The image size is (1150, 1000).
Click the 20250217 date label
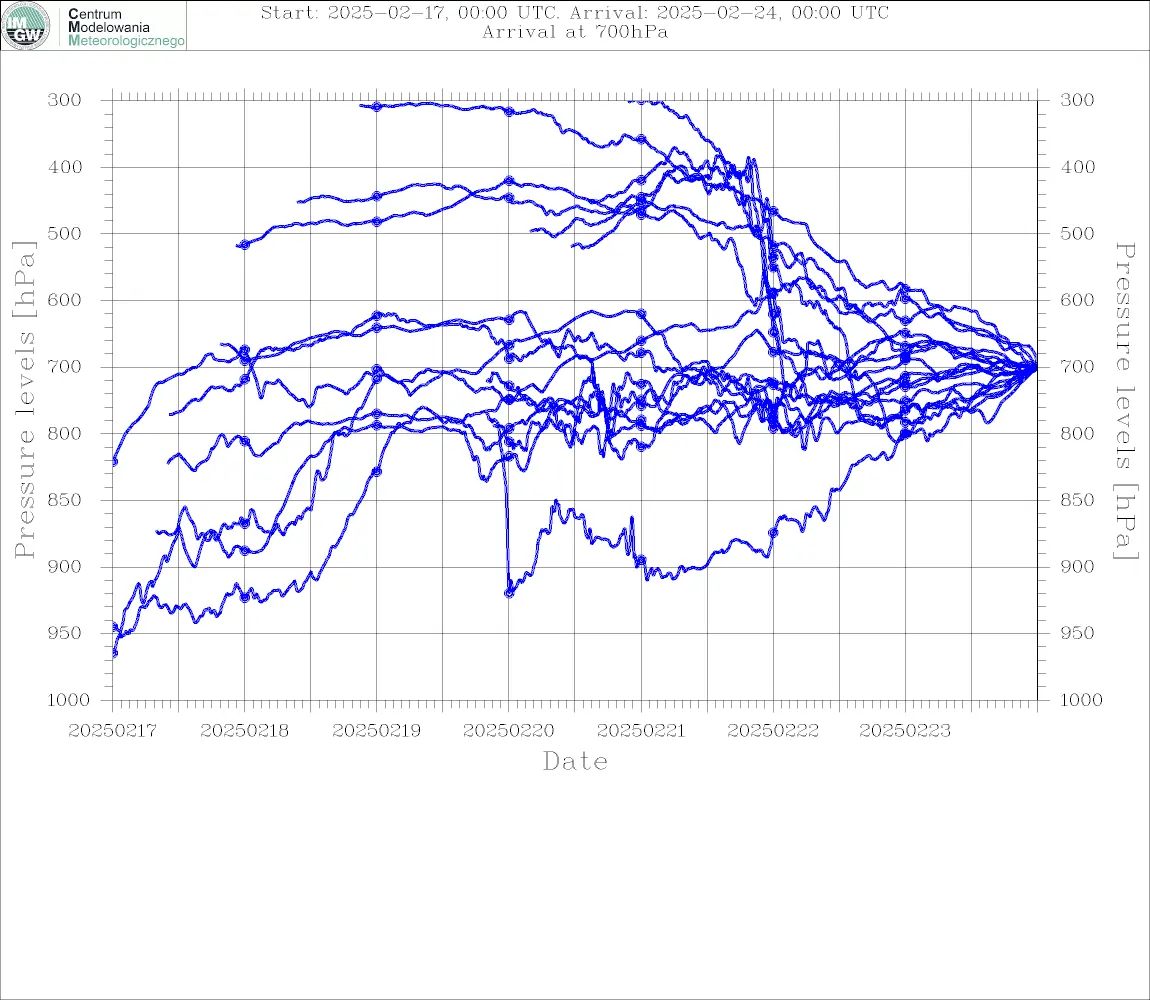click(112, 731)
